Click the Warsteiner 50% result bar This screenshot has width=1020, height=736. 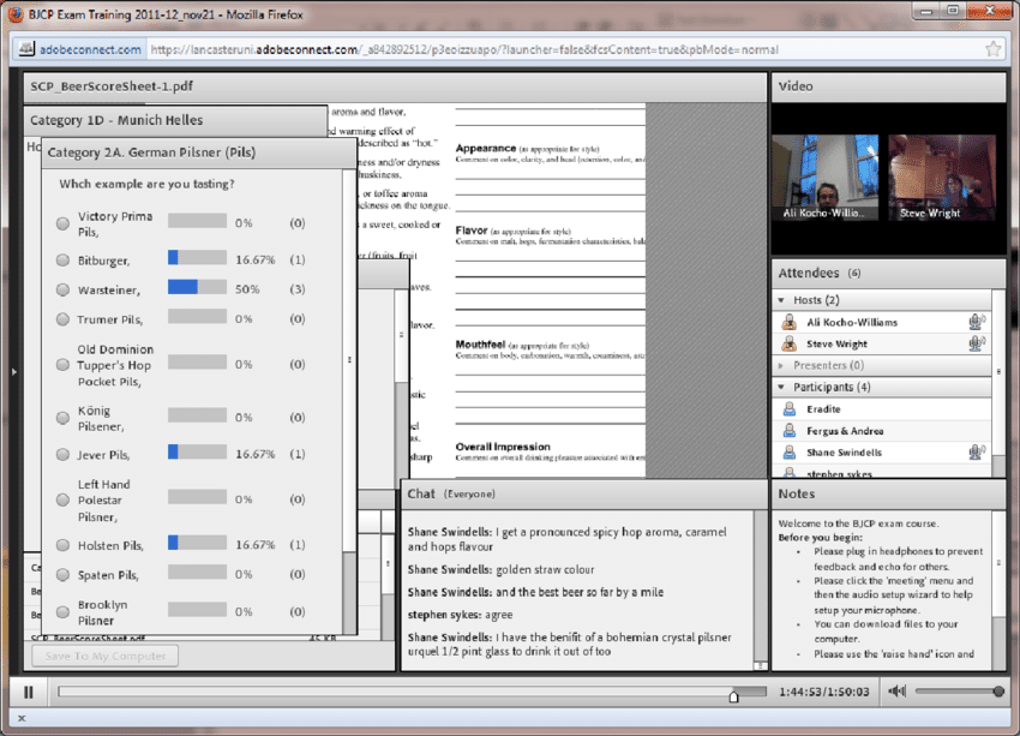pyautogui.click(x=197, y=287)
